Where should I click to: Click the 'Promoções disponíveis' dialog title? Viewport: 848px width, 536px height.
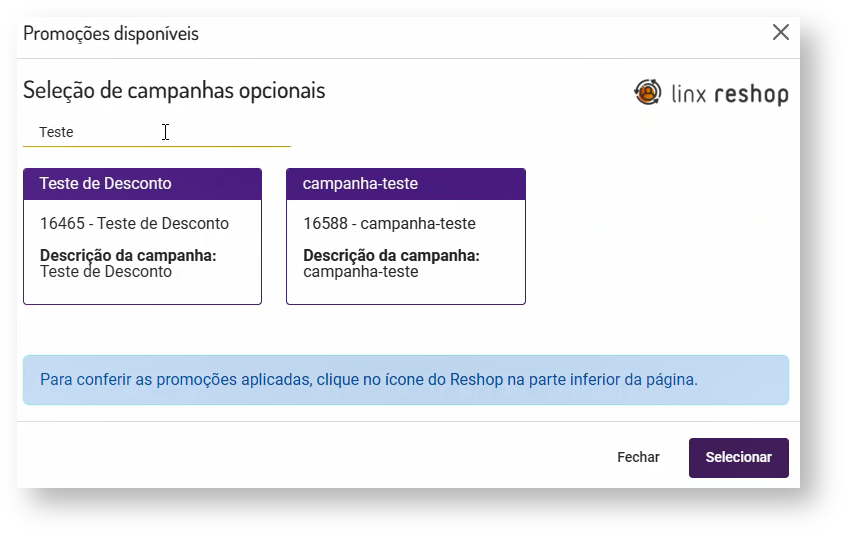coord(111,34)
